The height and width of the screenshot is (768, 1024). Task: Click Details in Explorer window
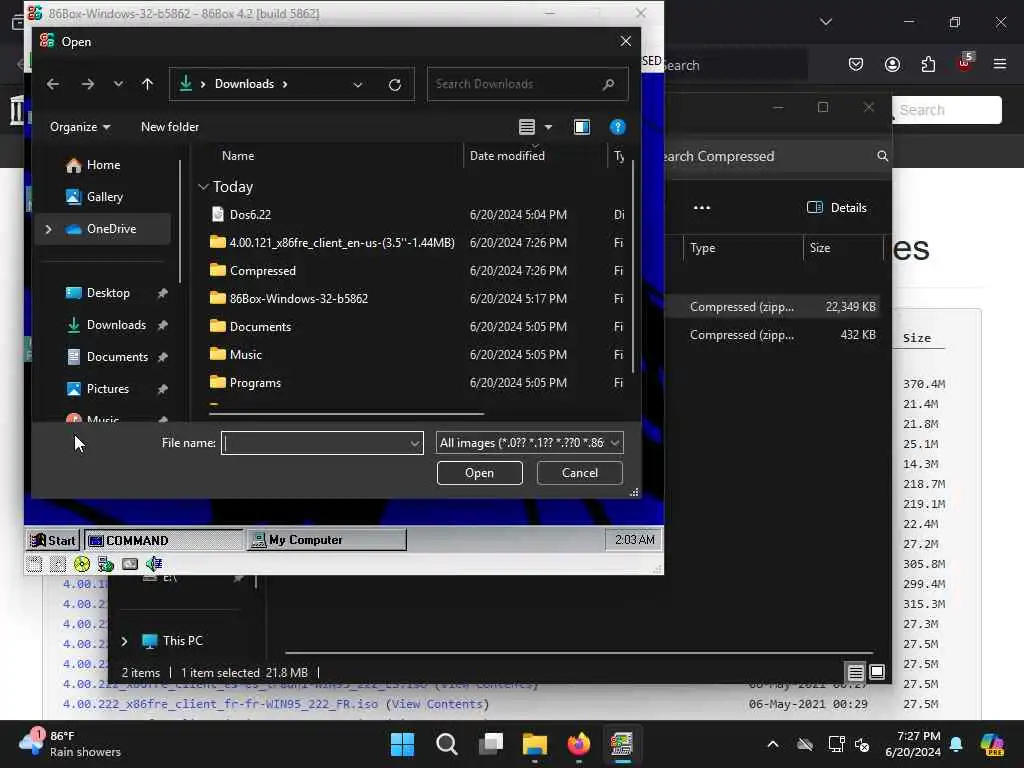837,208
